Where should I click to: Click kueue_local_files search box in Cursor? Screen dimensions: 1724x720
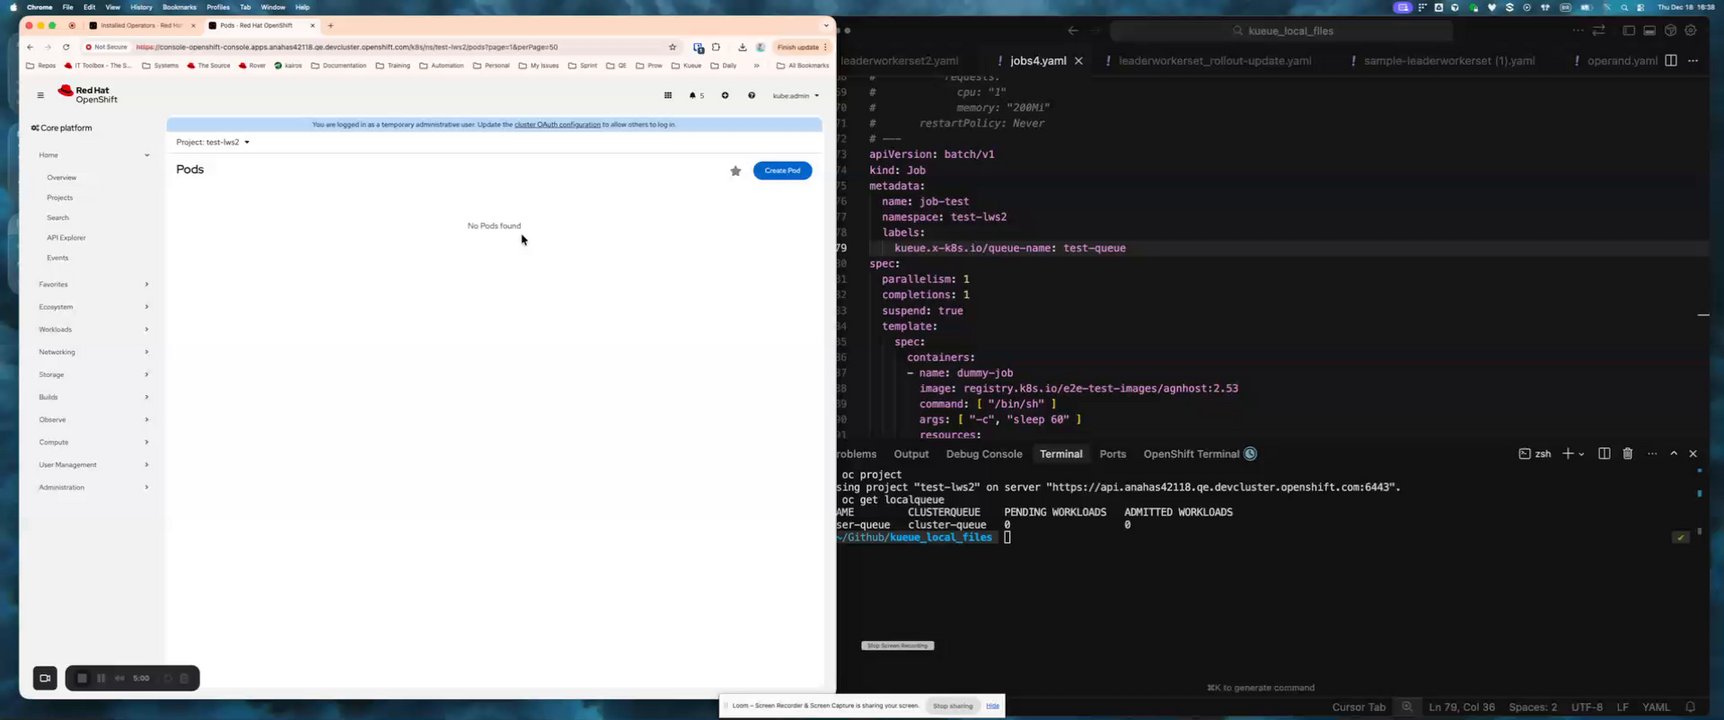point(1282,31)
